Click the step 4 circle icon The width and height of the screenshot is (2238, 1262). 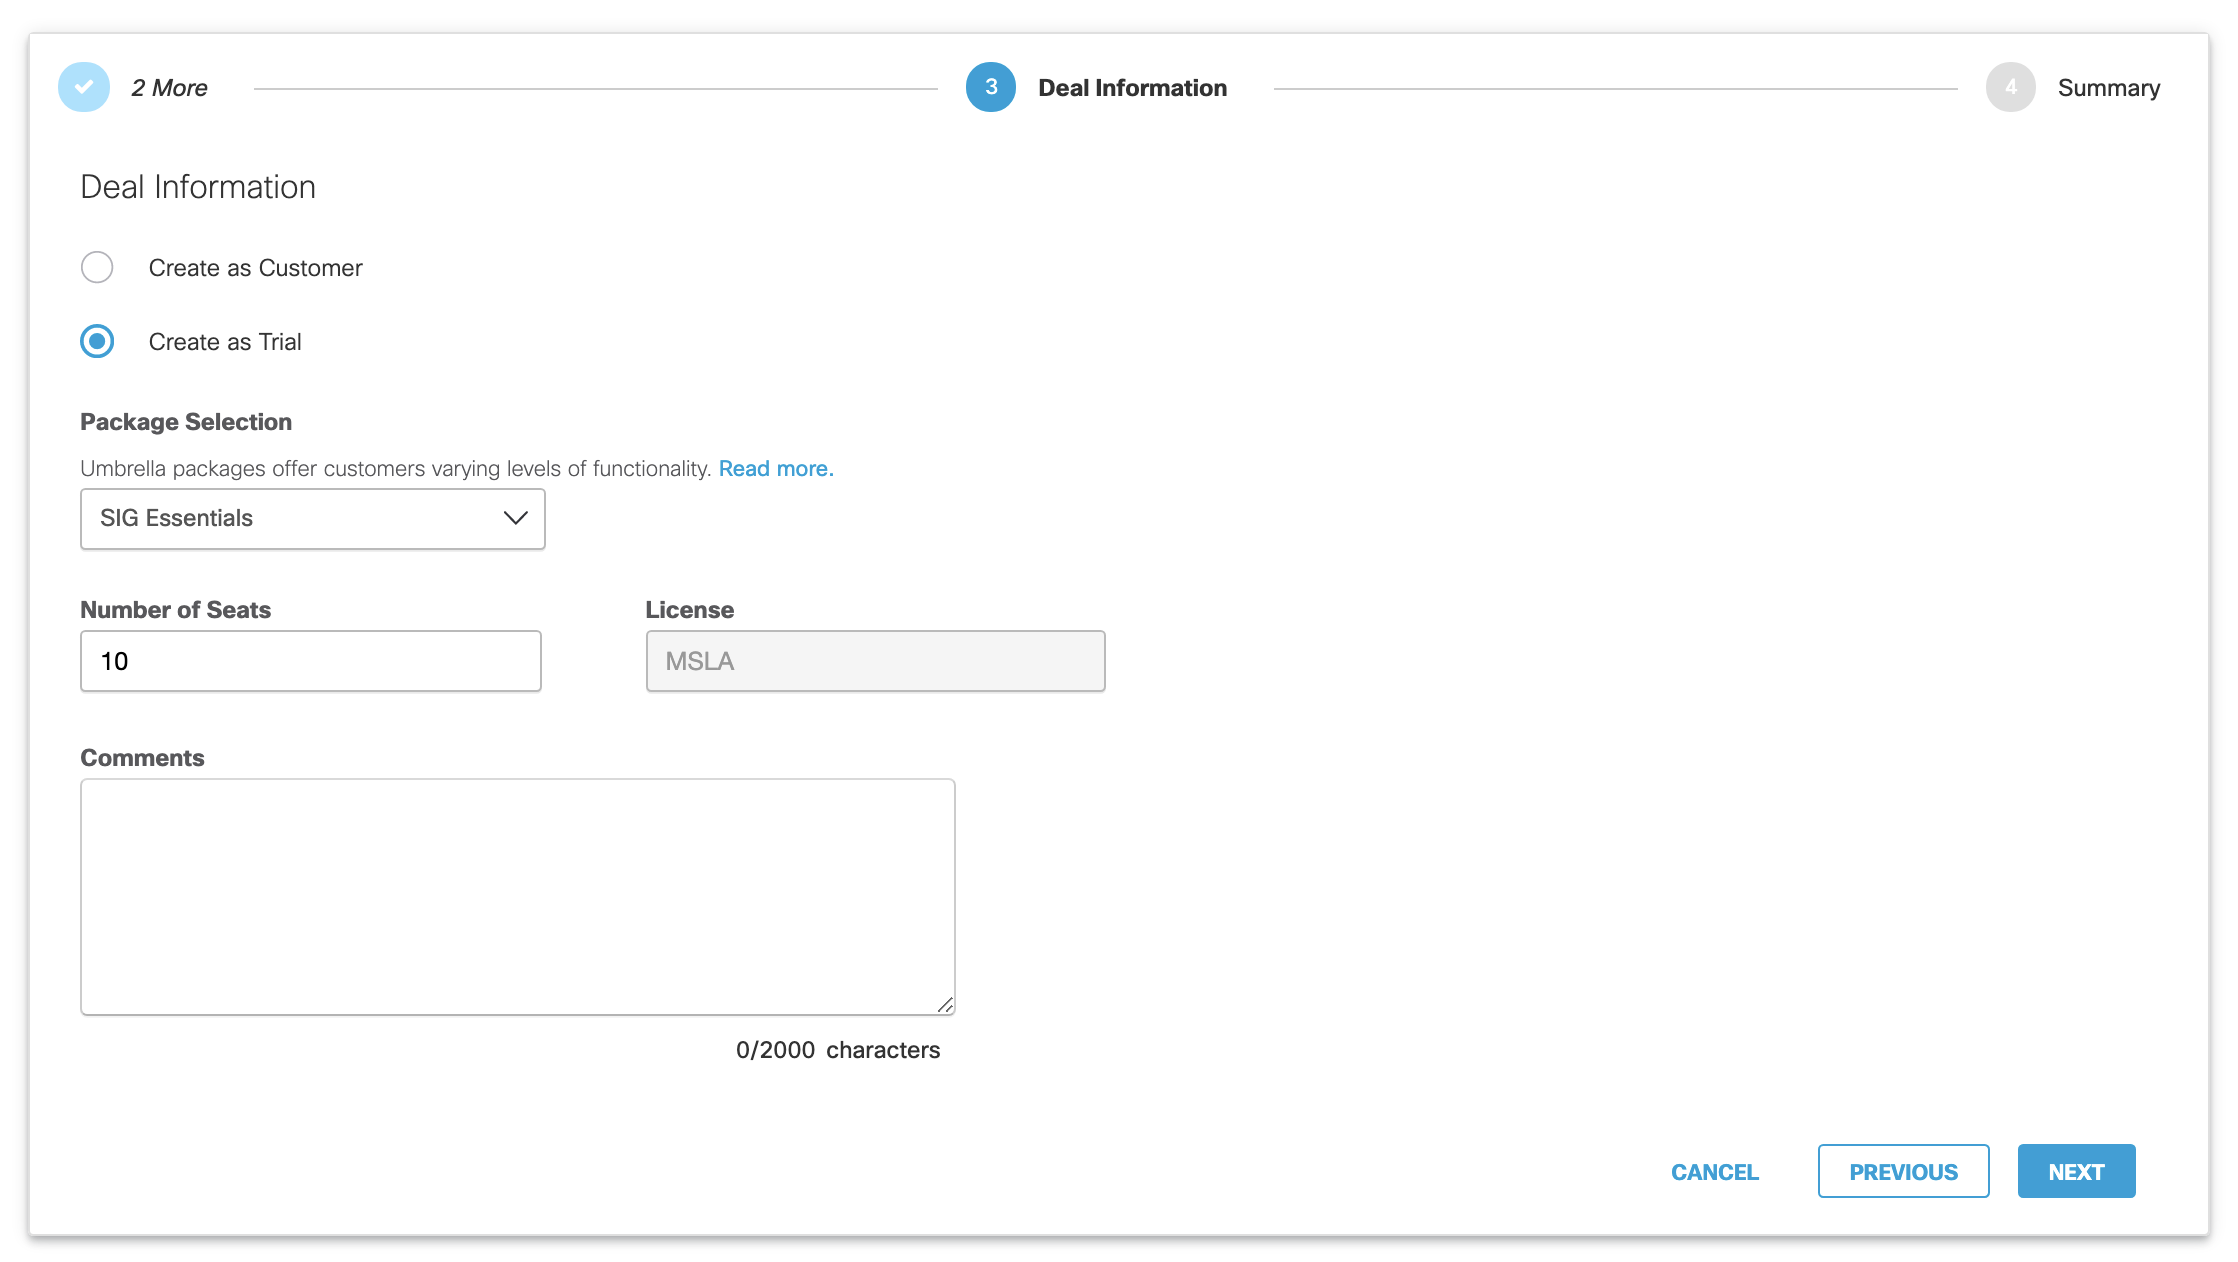click(x=2010, y=88)
